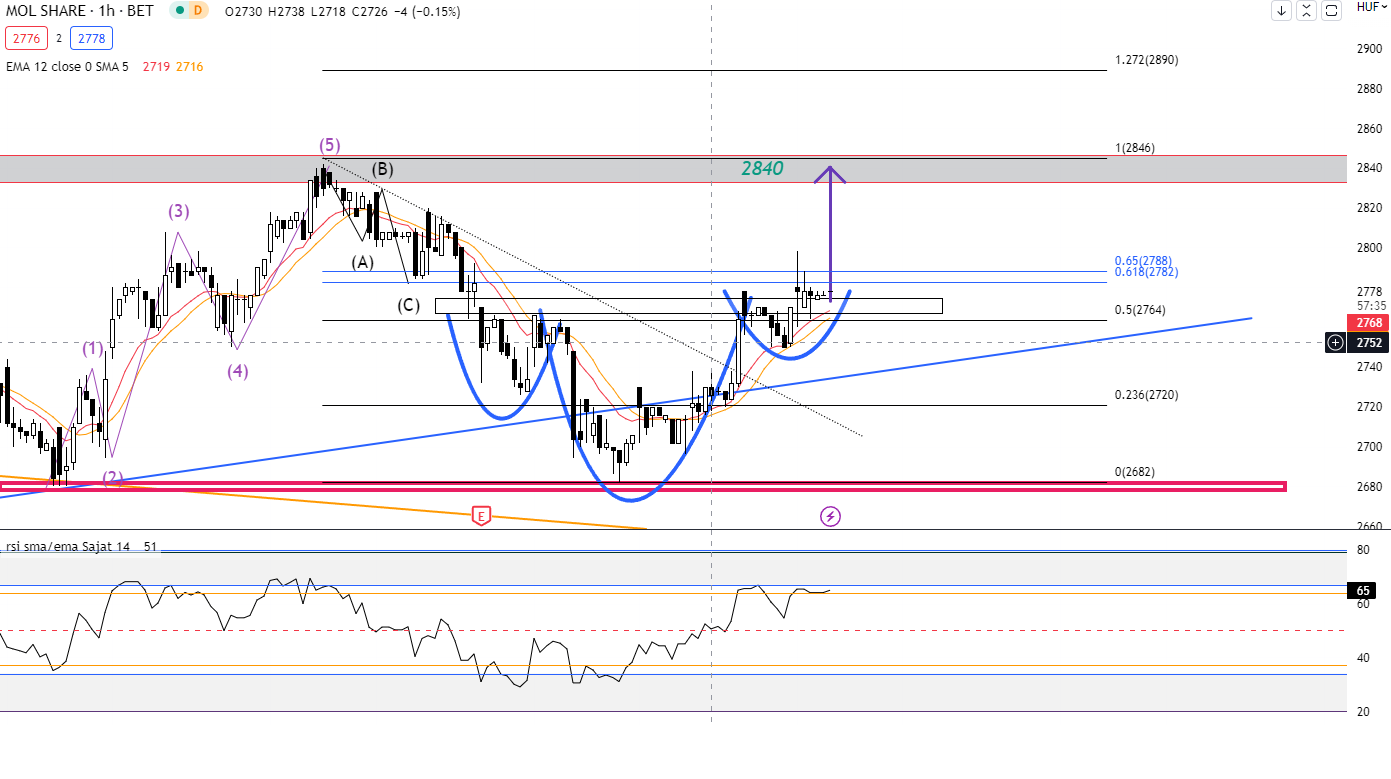1391x779 pixels.
Task: Click the 1.272(2890) Fibonacci level label
Action: click(1147, 60)
